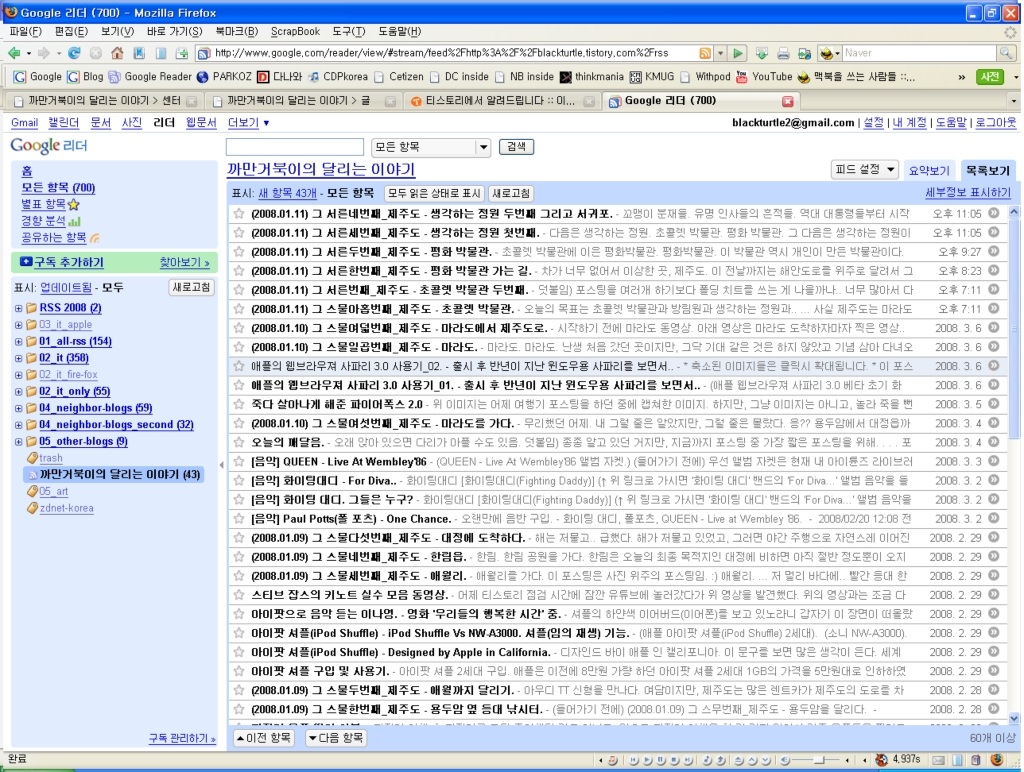1024x772 pixels.
Task: Click the Google Reader search input field
Action: click(295, 147)
